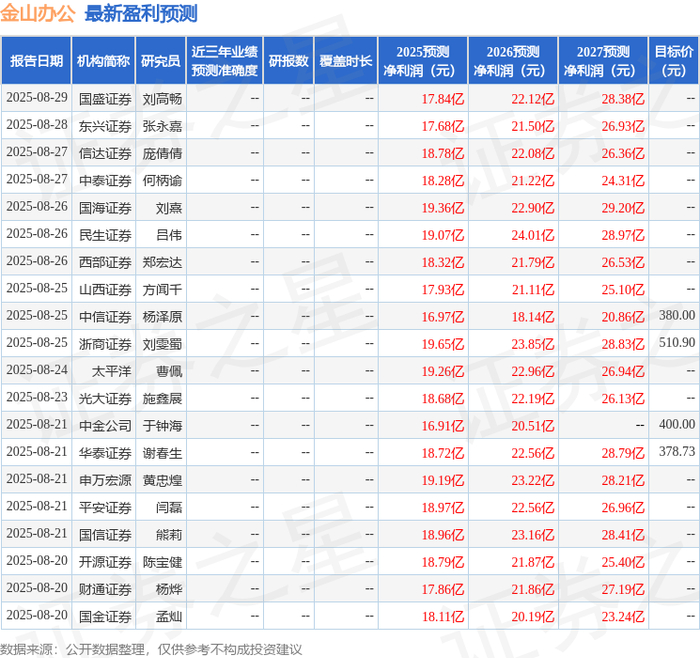Select the 信达证券 institution cell

105,153
